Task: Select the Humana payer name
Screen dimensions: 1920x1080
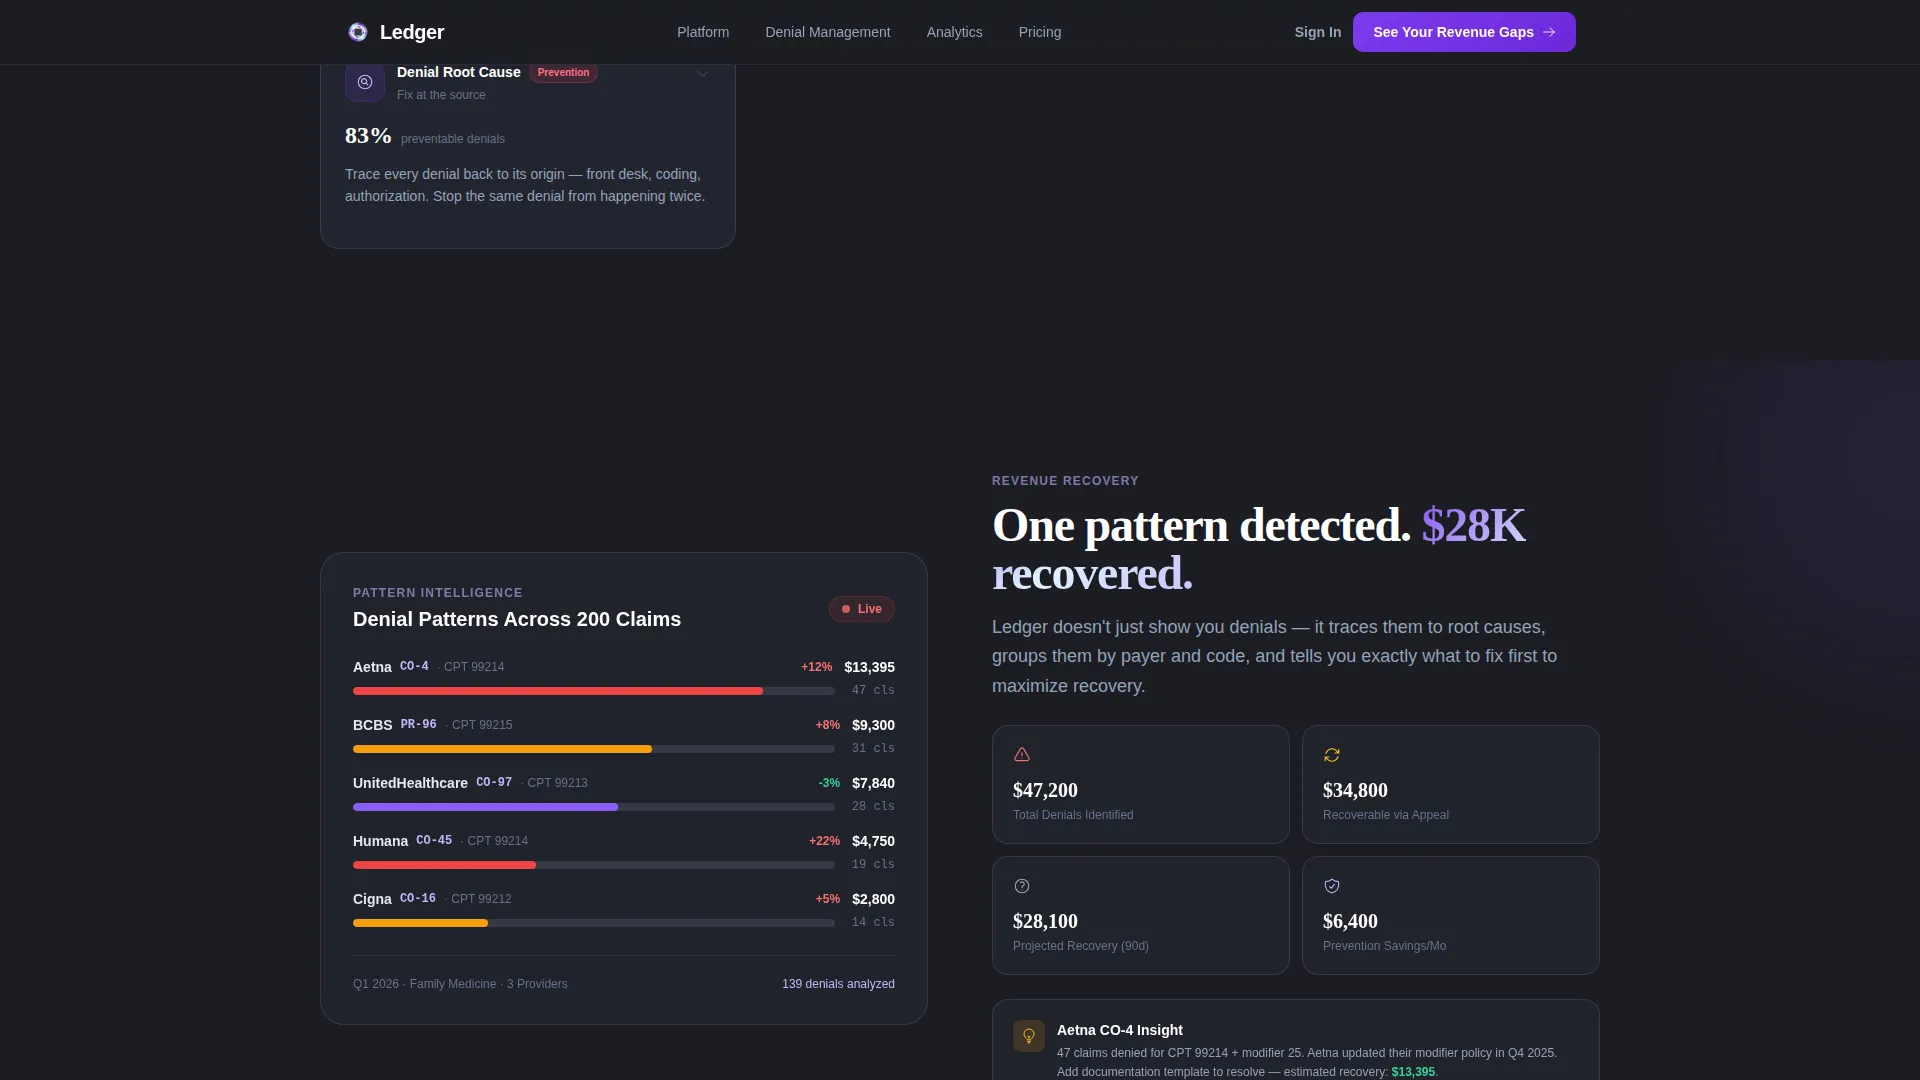Action: (x=380, y=841)
